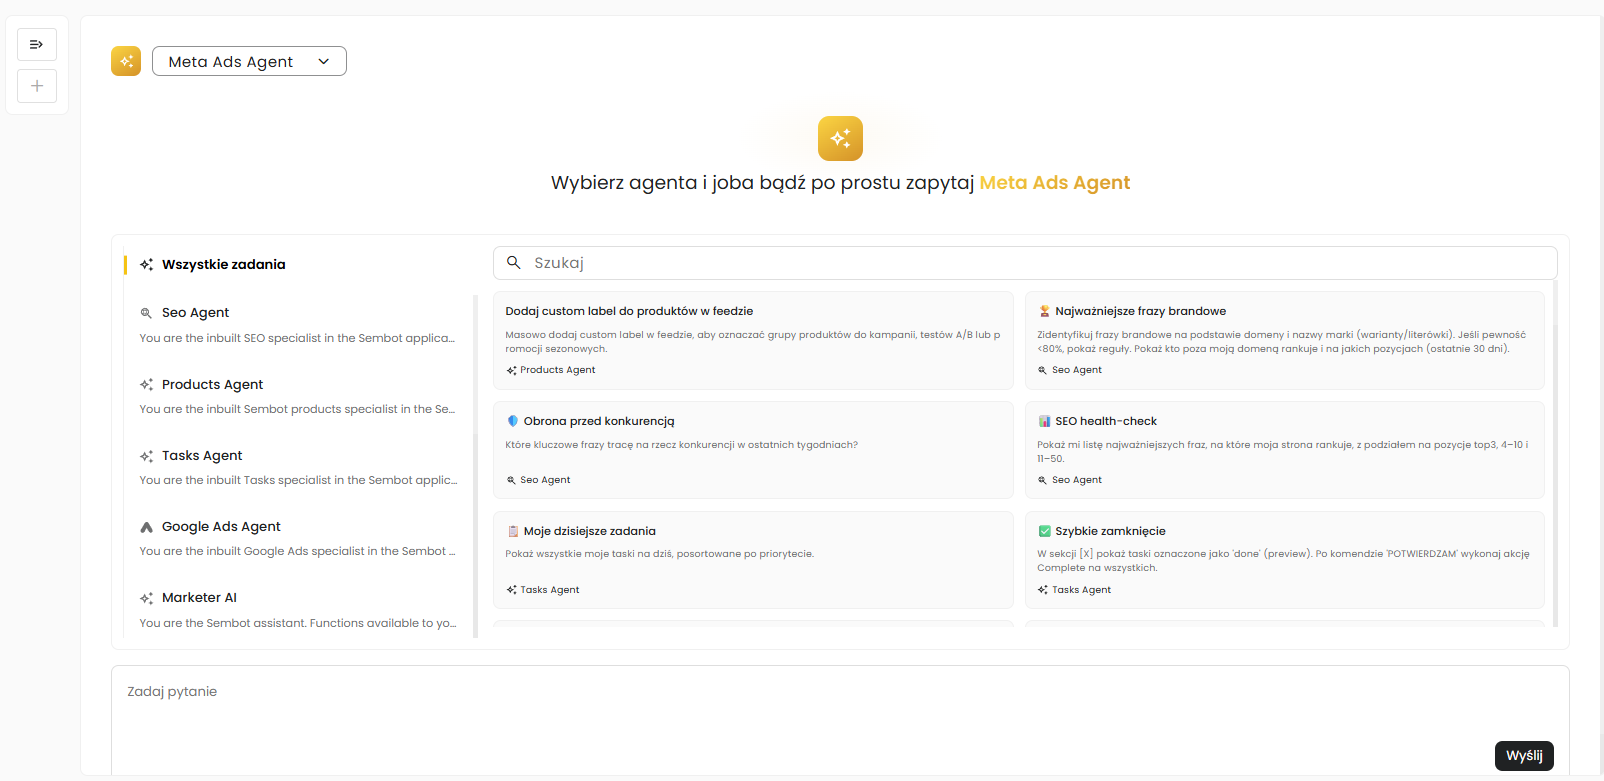Send the question with Wyślij button
Image resolution: width=1604 pixels, height=781 pixels.
click(1524, 756)
